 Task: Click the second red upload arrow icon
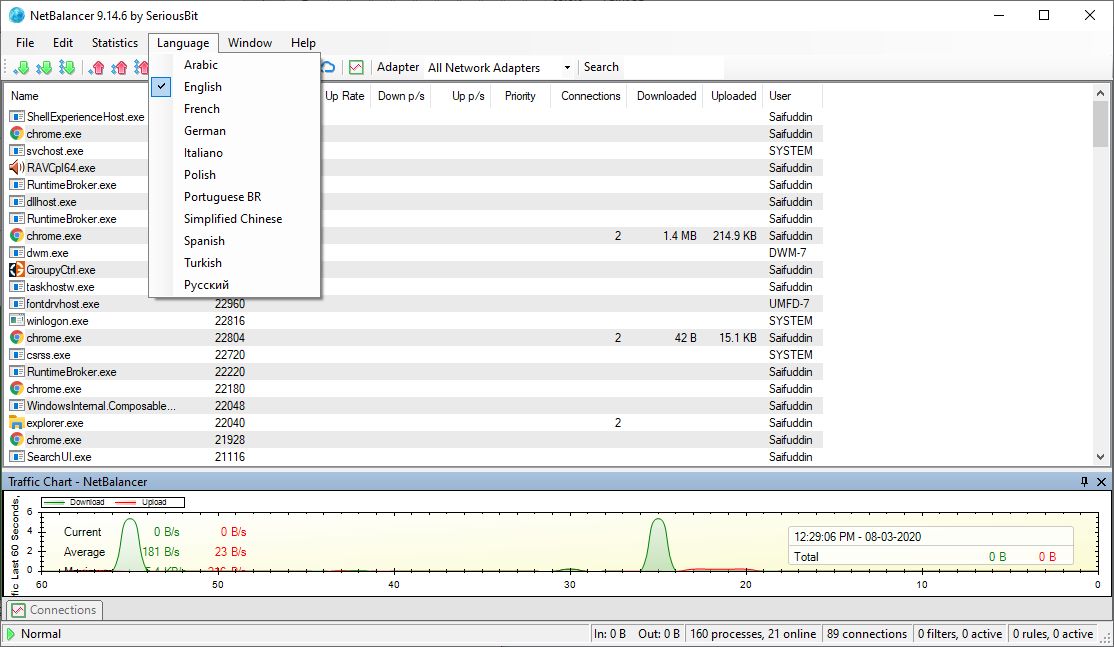(119, 67)
